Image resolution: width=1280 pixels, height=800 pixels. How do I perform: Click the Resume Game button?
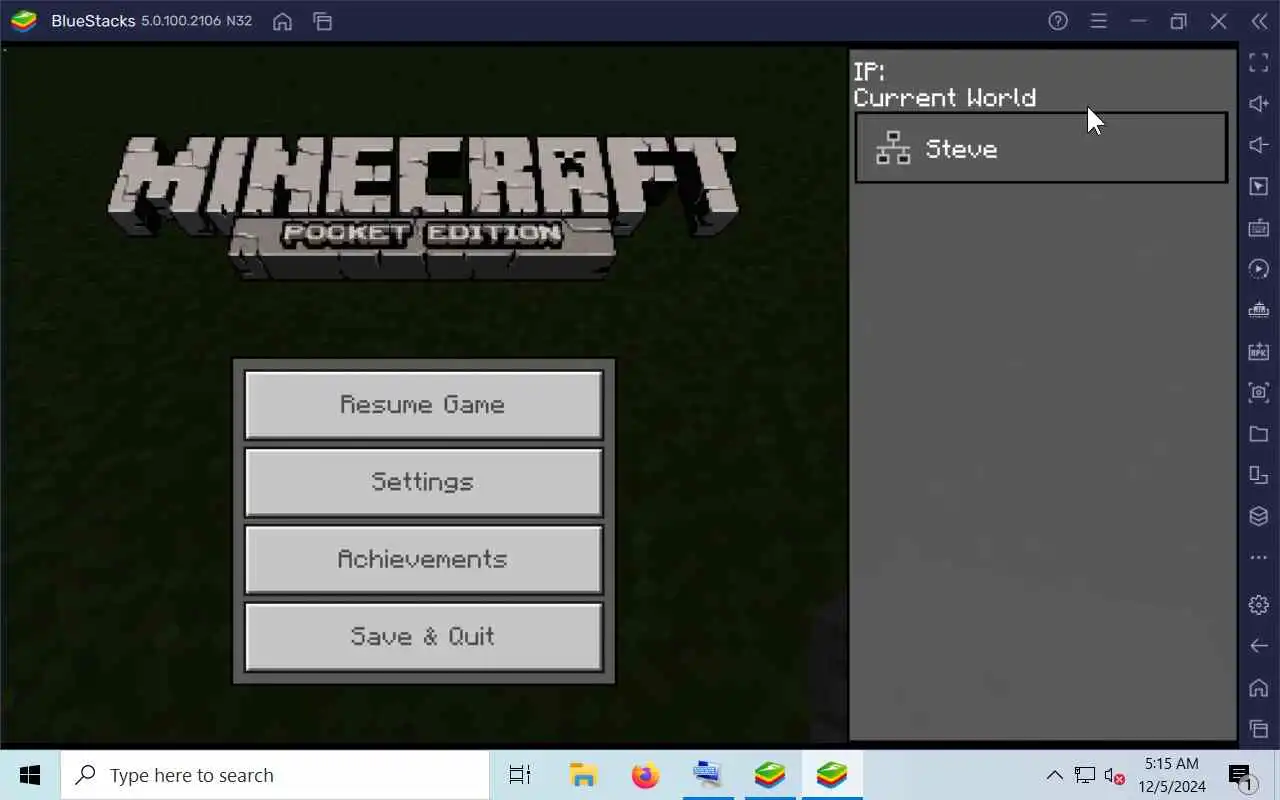[x=423, y=404]
